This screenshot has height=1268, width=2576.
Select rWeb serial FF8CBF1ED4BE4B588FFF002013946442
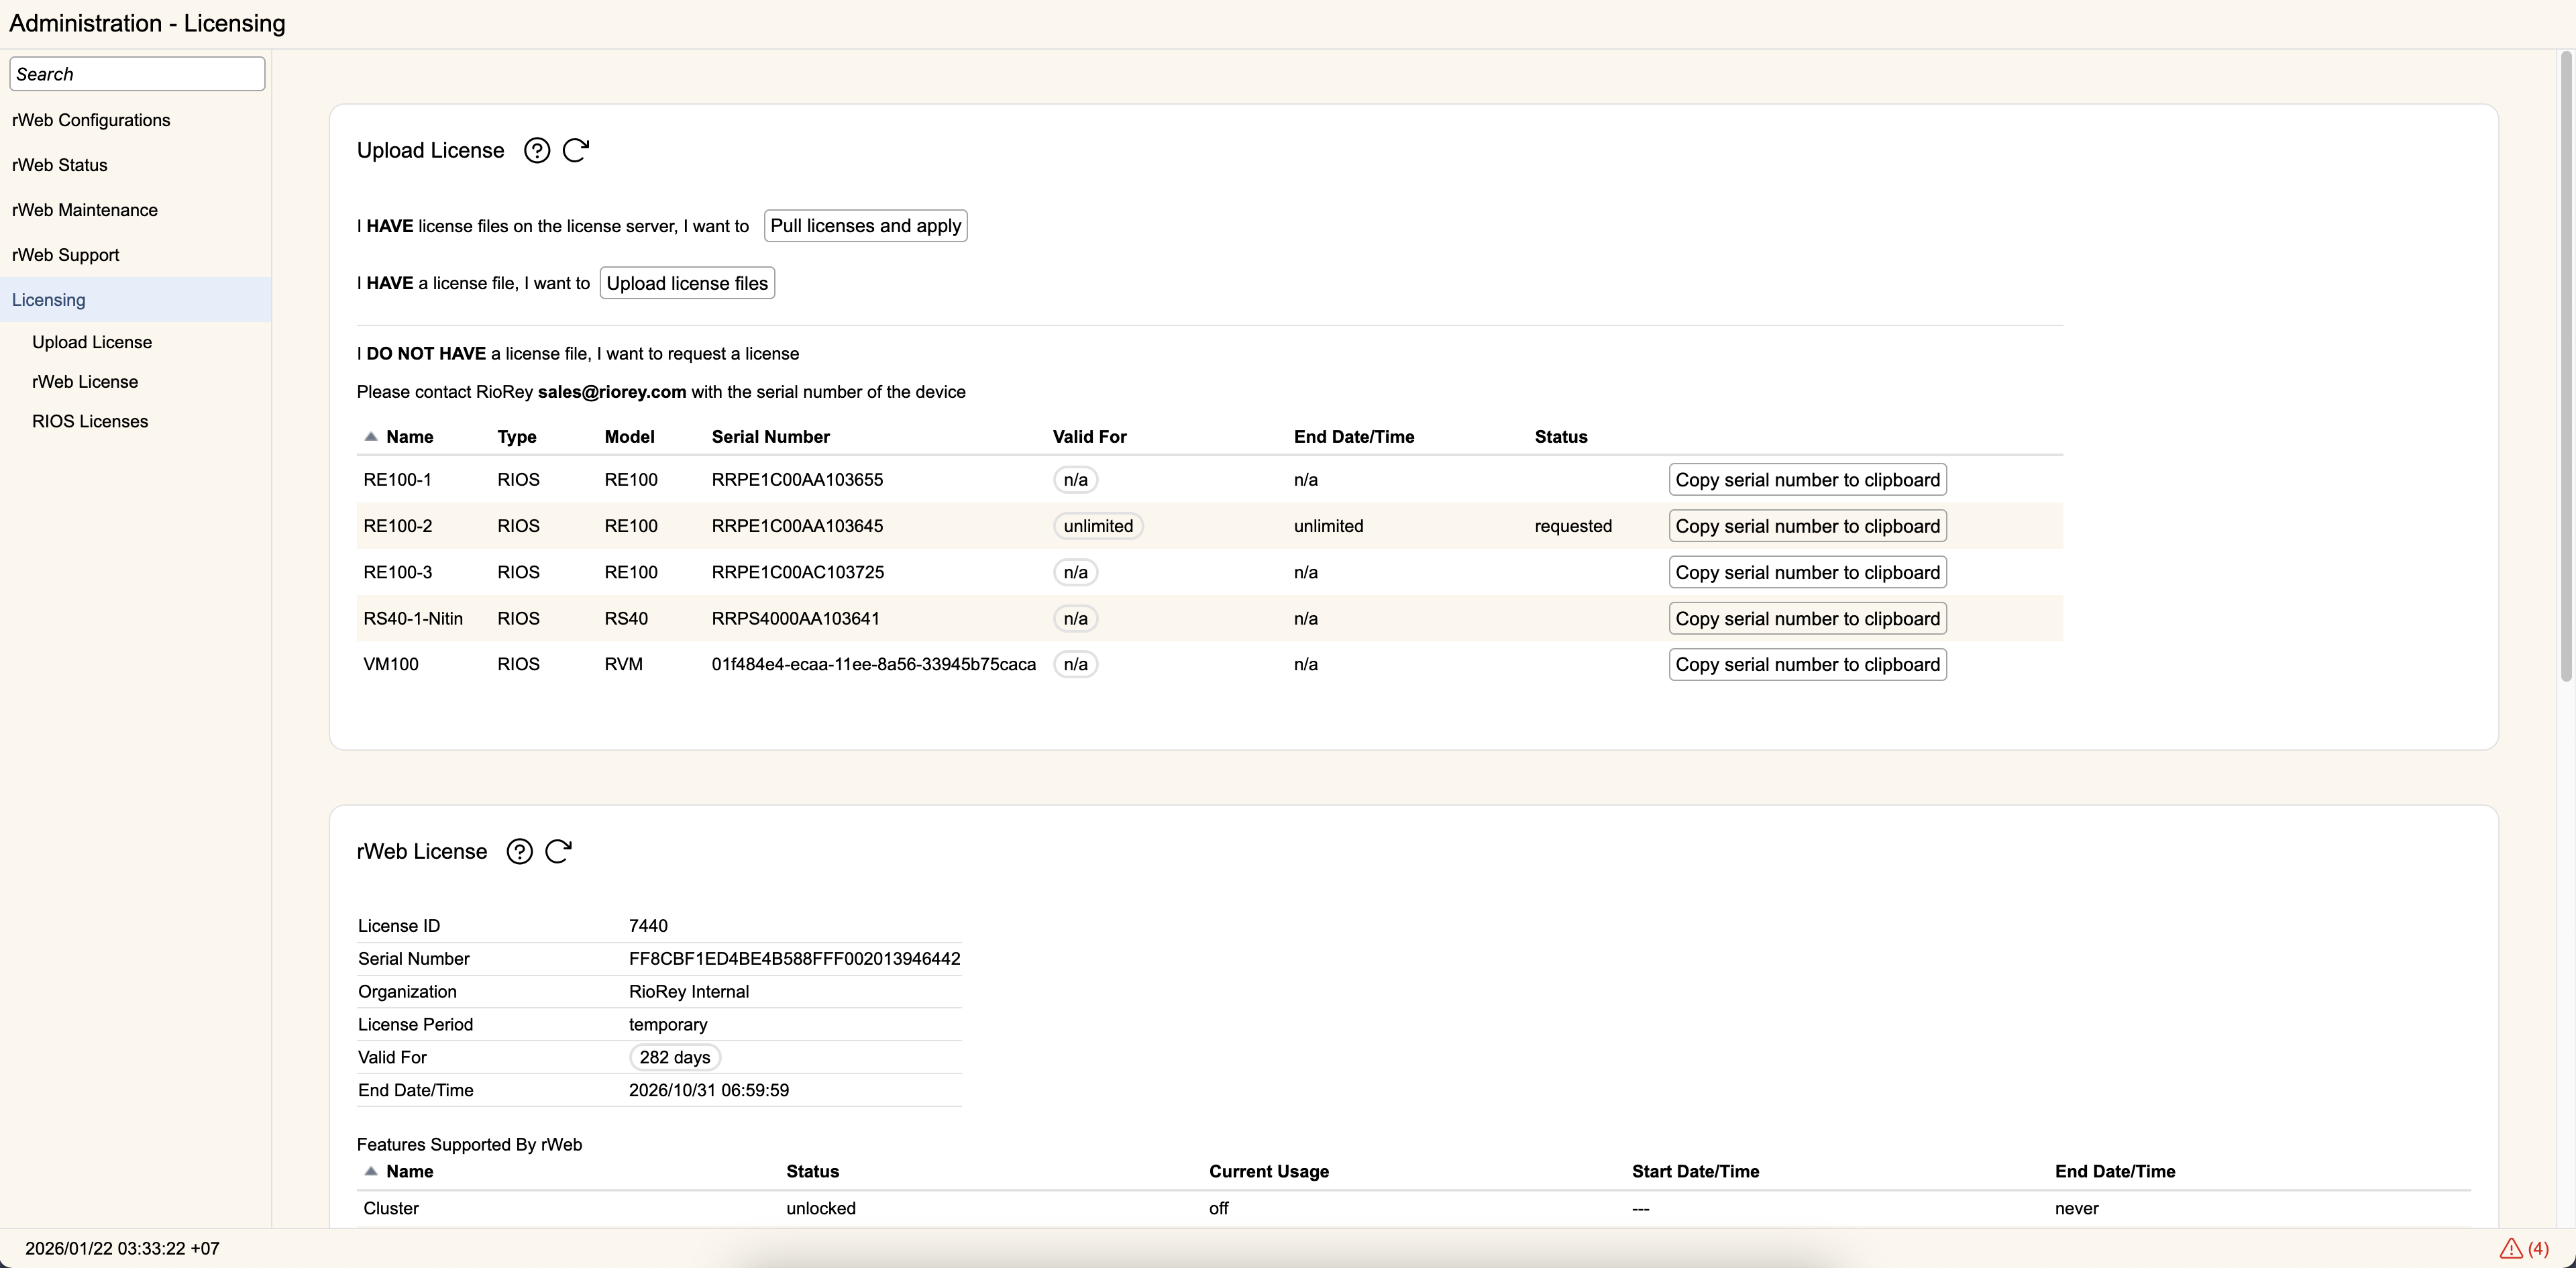click(794, 959)
